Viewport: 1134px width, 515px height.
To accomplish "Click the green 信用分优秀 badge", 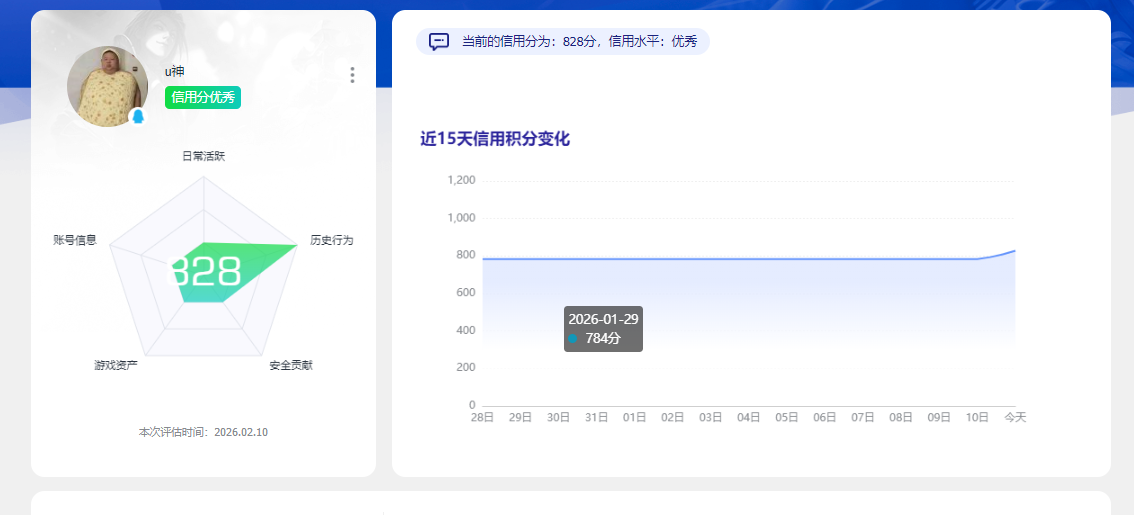I will (202, 98).
